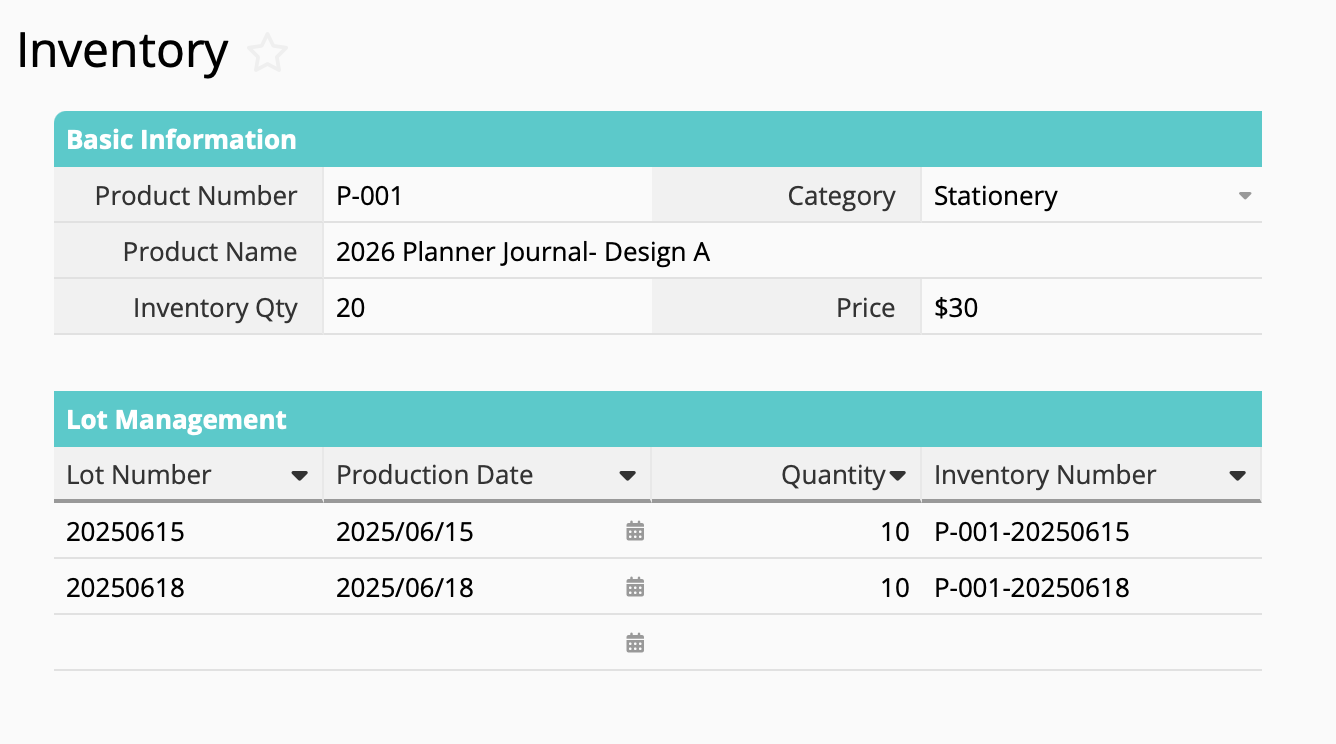1336x744 pixels.
Task: Click the Product Number field P-001
Action: coord(486,196)
